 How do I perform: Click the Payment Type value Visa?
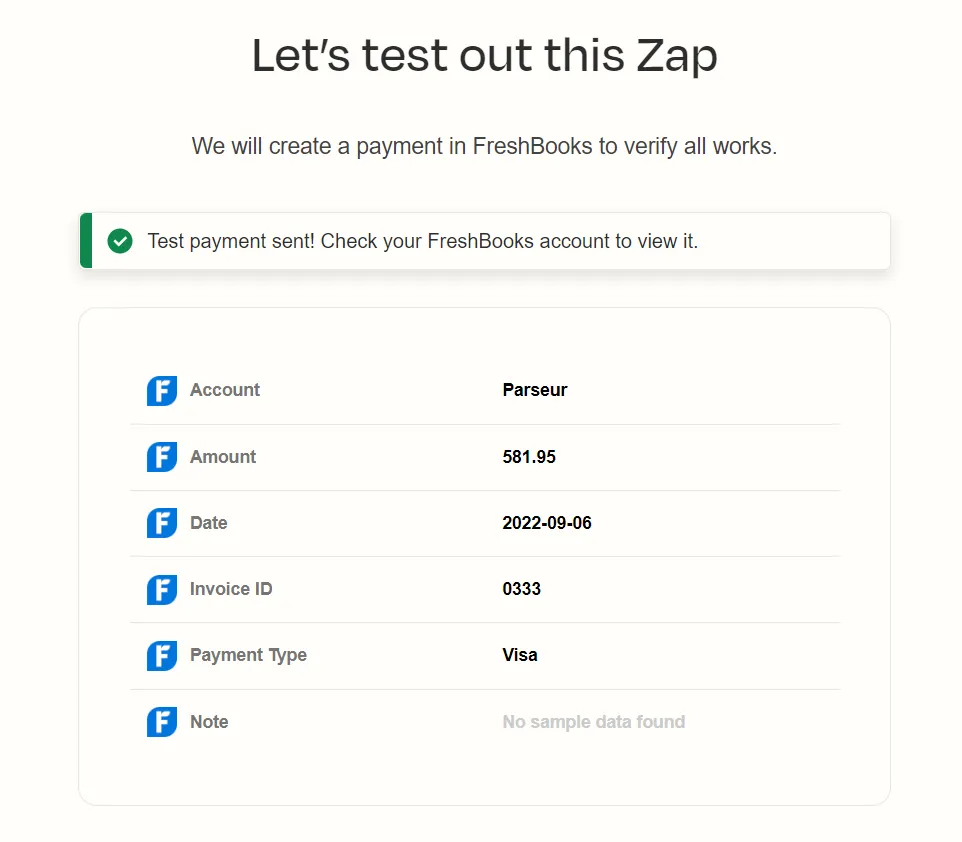(520, 655)
